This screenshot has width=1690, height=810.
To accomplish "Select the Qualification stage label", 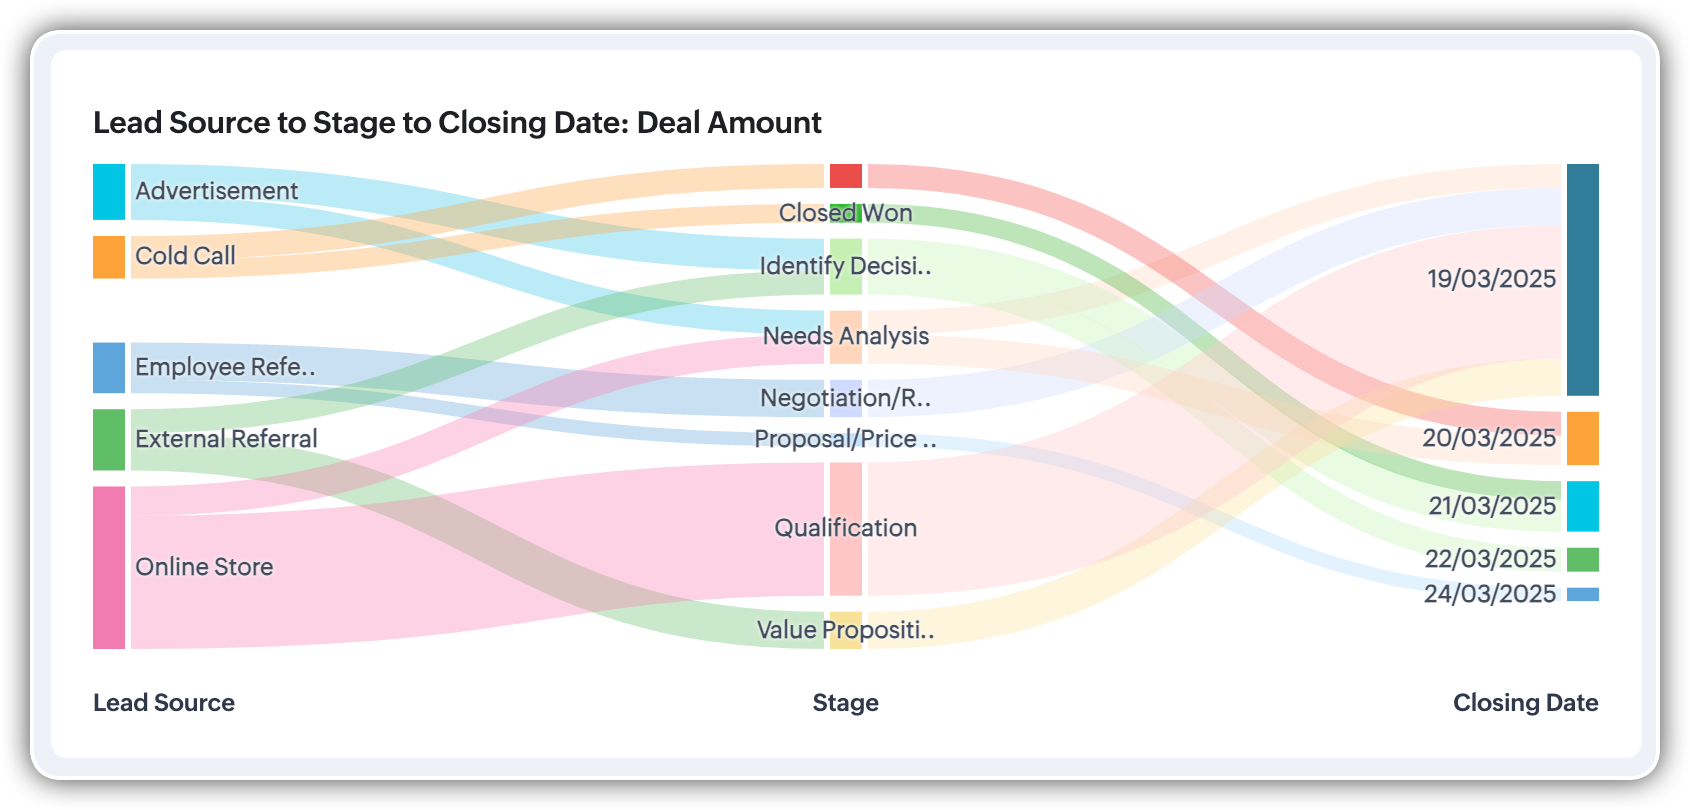I will coord(845,528).
